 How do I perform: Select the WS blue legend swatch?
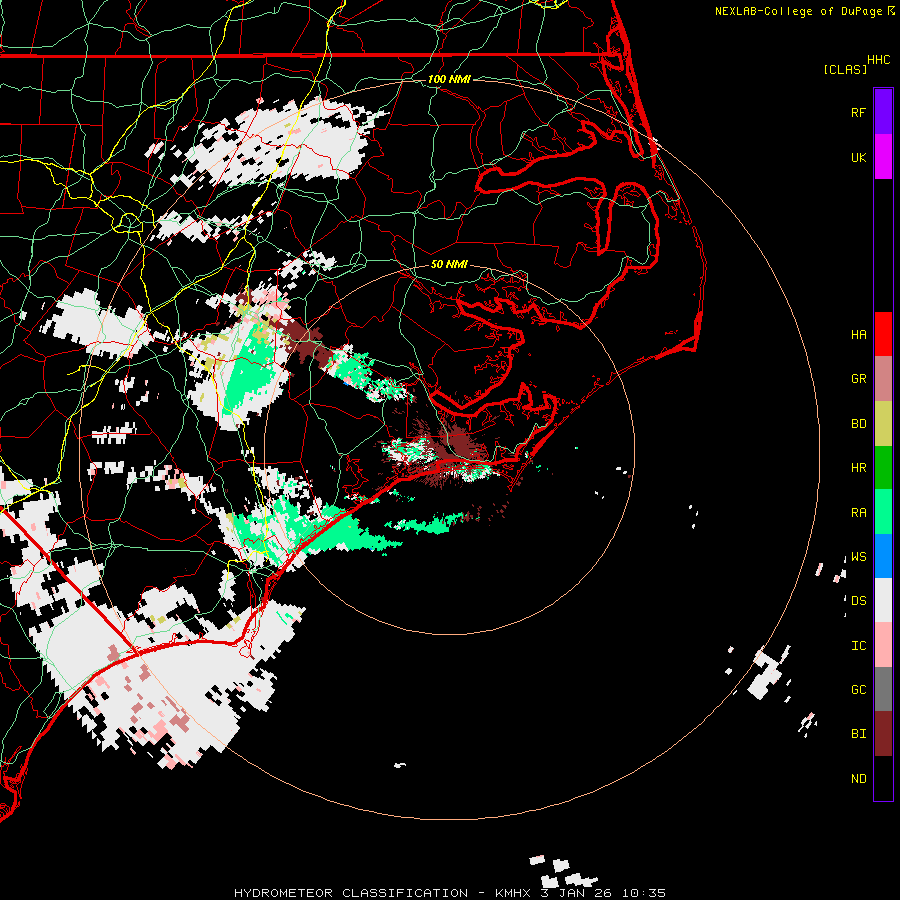883,556
